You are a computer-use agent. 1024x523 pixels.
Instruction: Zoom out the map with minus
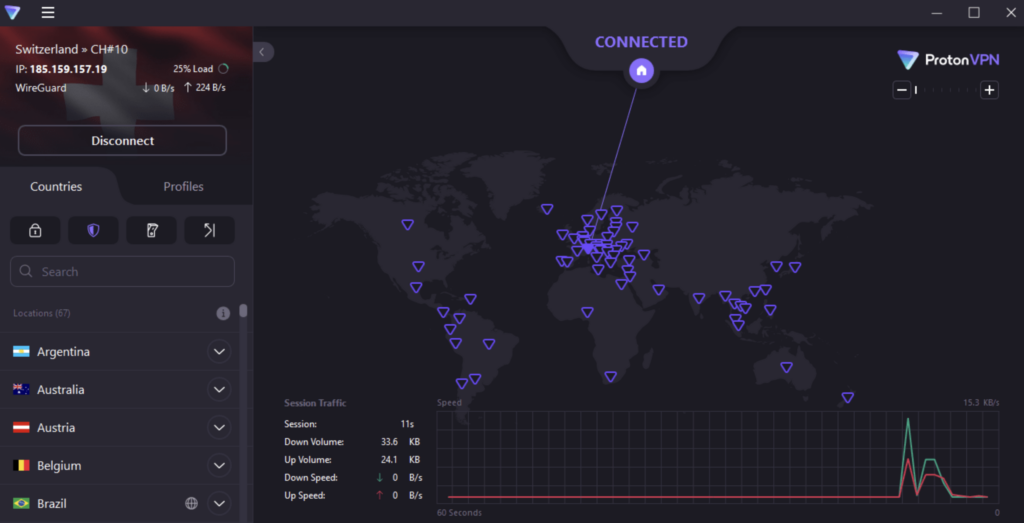[902, 90]
